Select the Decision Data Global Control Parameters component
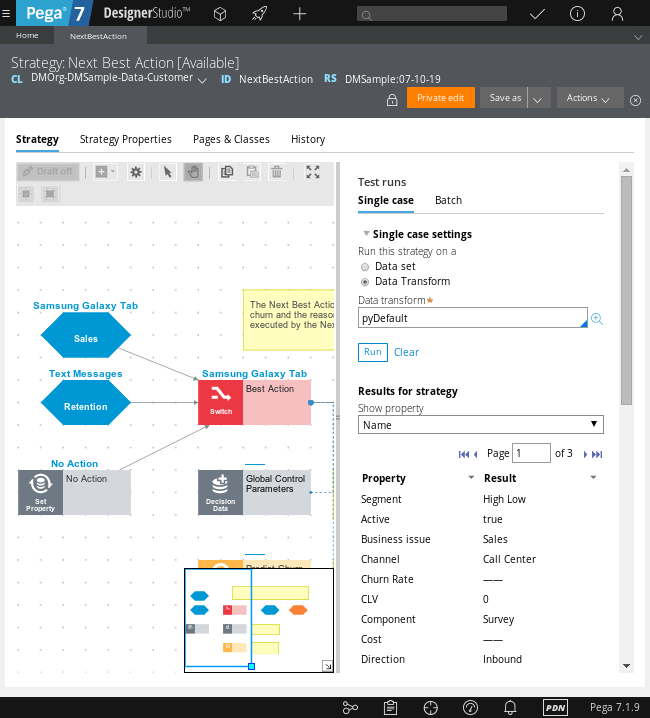Viewport: 650px width, 718px height. pyautogui.click(x=255, y=493)
